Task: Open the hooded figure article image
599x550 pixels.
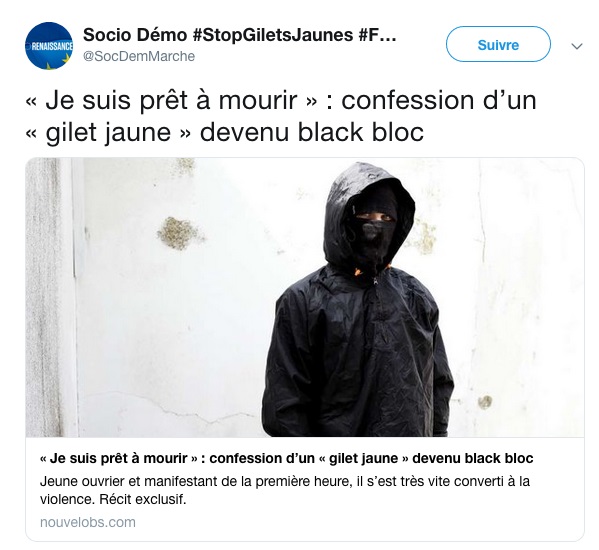Action: (304, 297)
